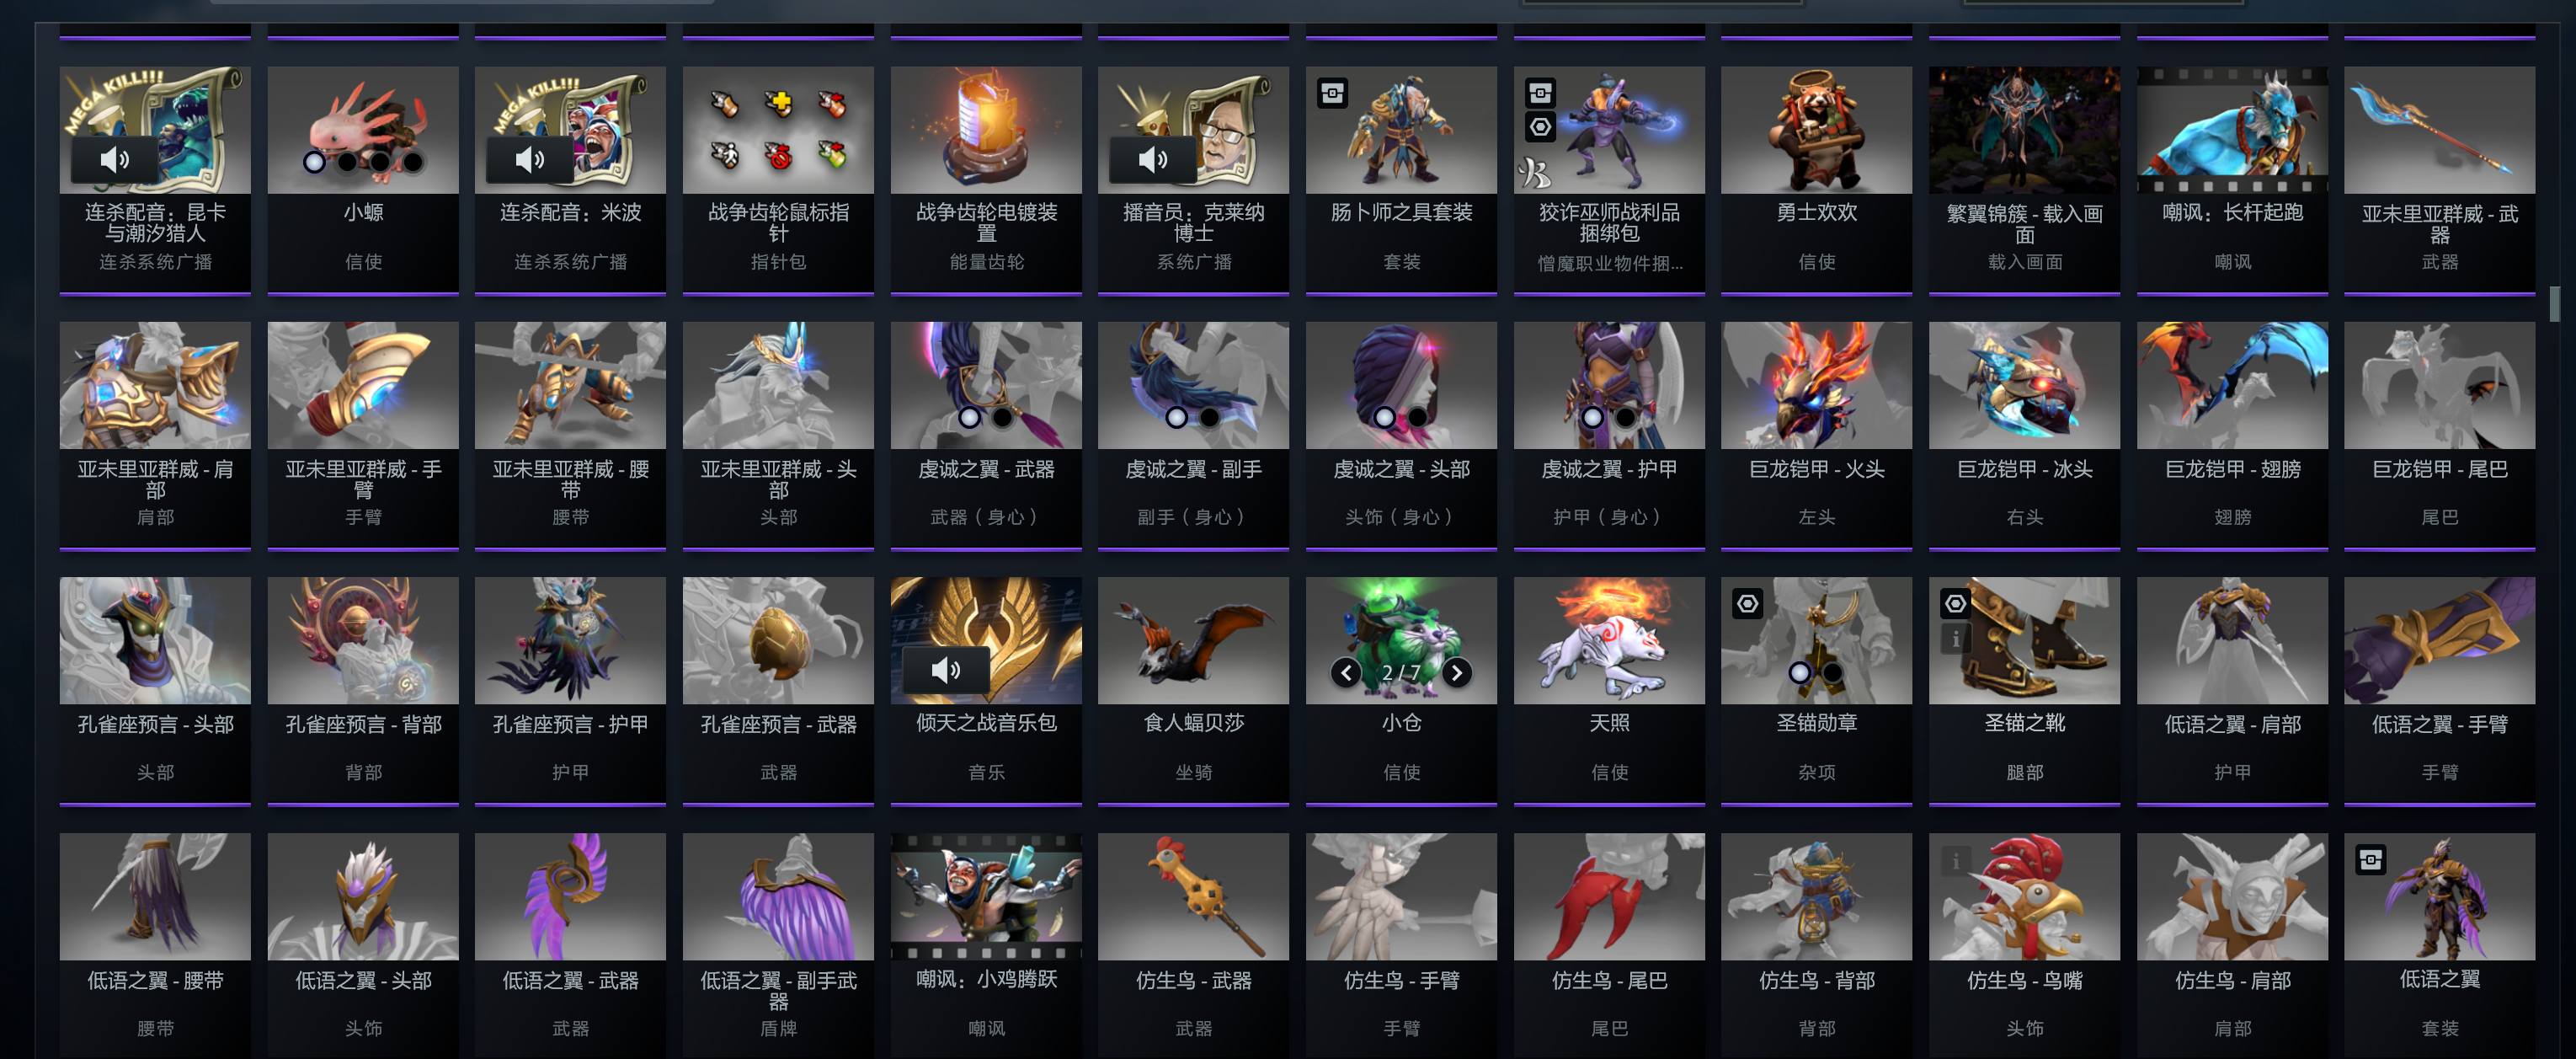This screenshot has height=1059, width=2576.
Task: Play sound preview on 倾天之战音乐包
Action: 946,669
